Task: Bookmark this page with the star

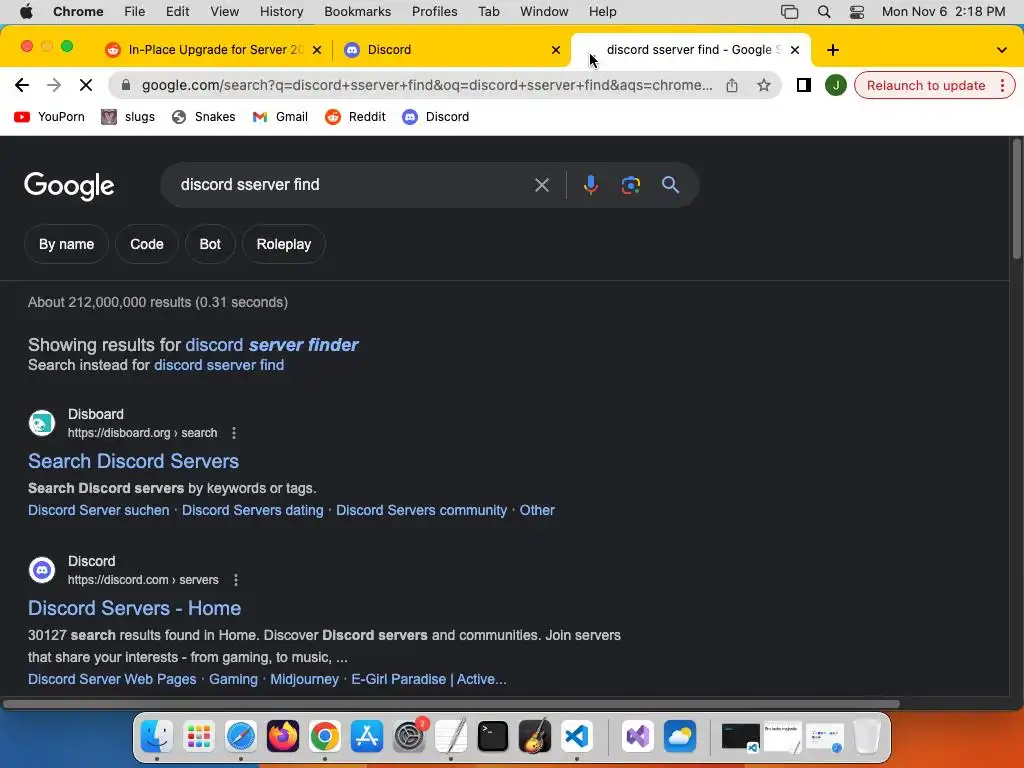Action: click(763, 85)
